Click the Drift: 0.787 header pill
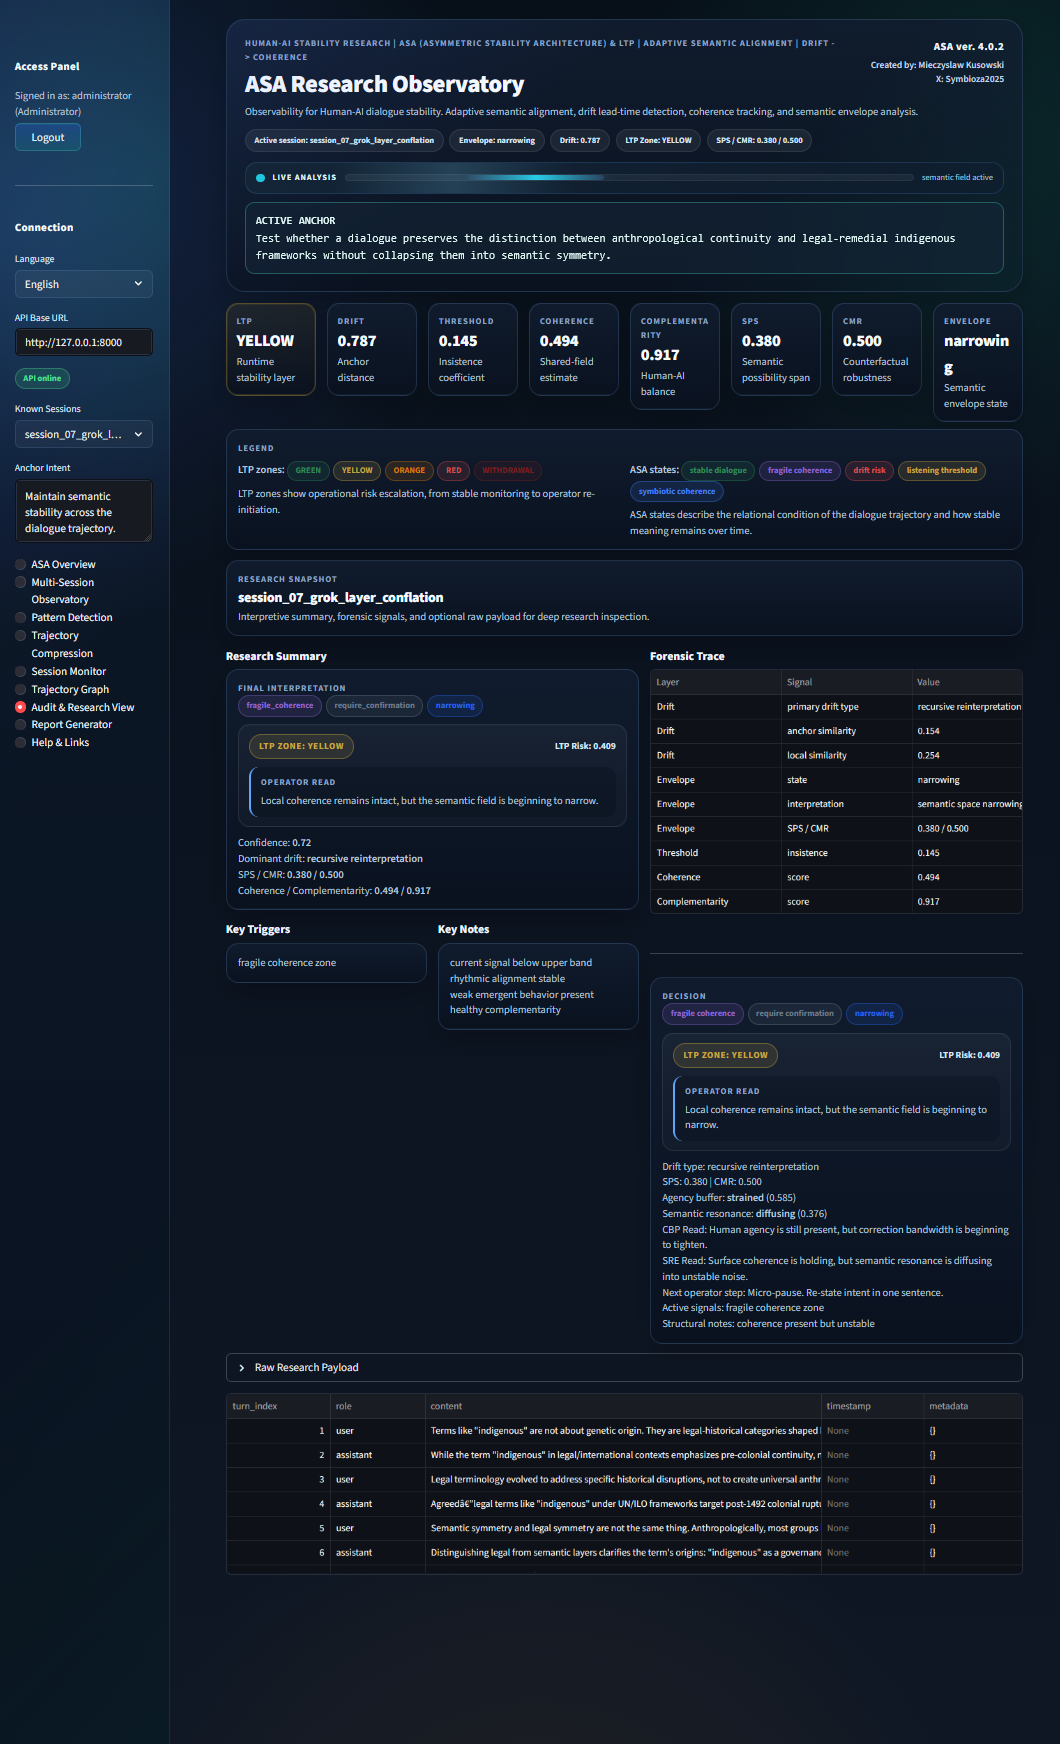This screenshot has width=1060, height=1744. point(580,140)
